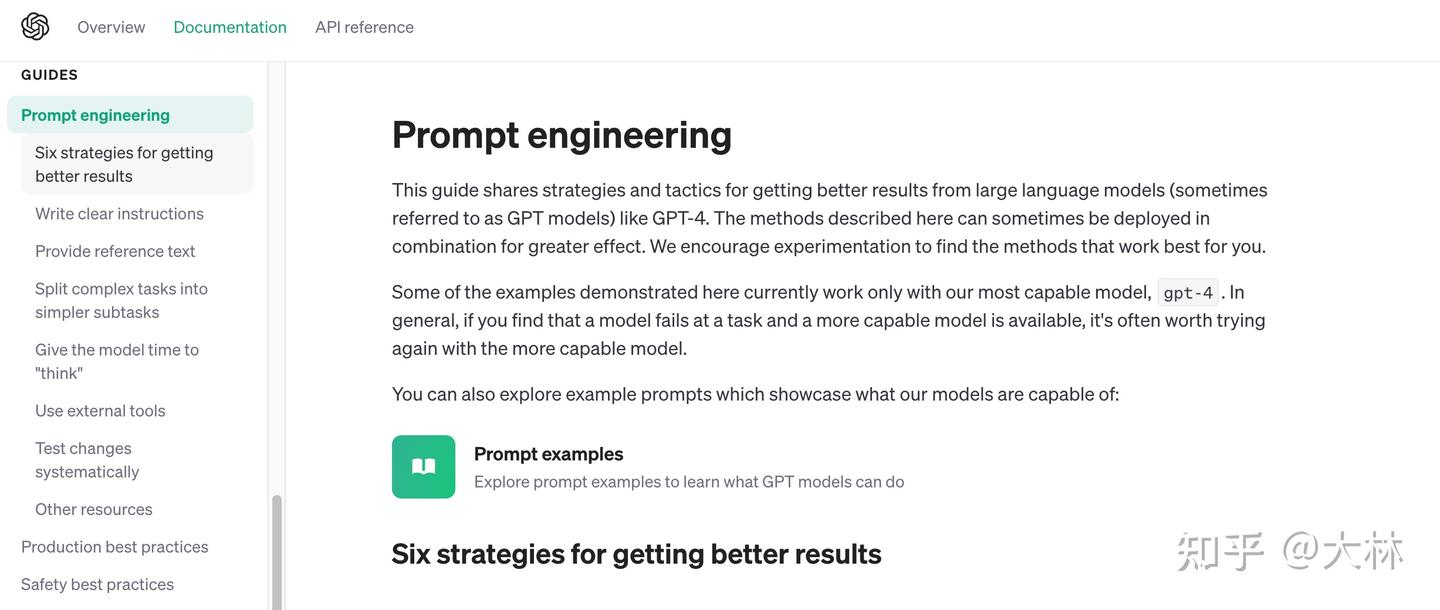Open Give the model time to think
Screen dimensions: 1440x610
116,361
